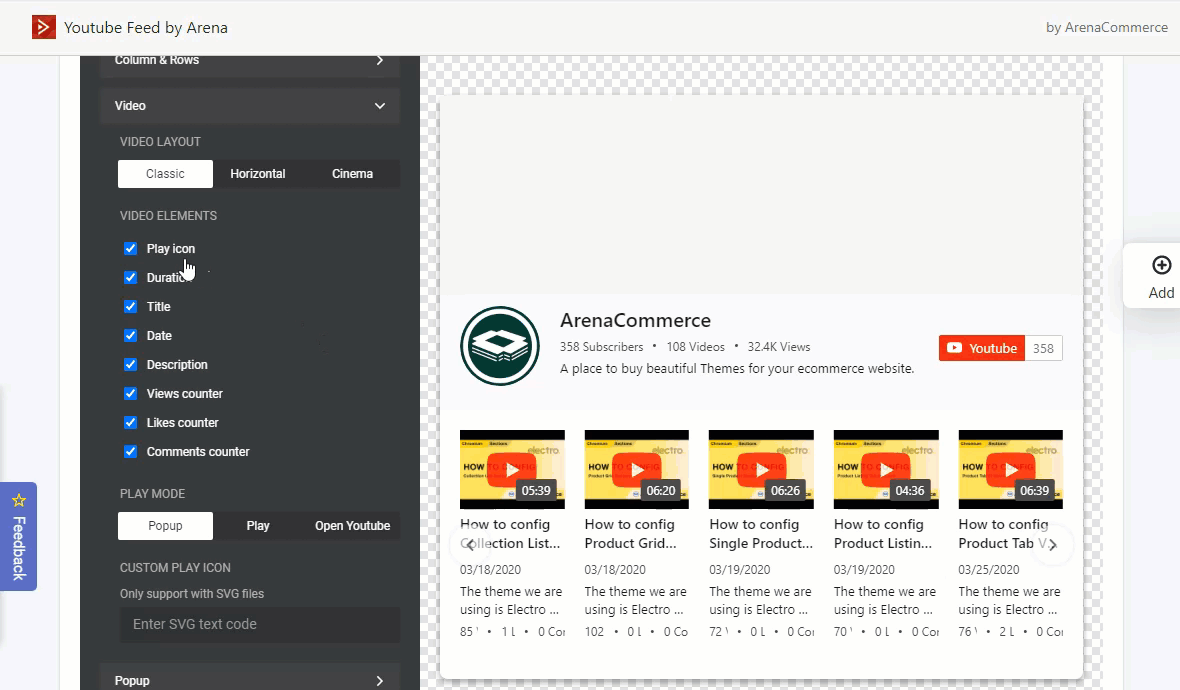Click the Feedback star tab

click(x=19, y=536)
